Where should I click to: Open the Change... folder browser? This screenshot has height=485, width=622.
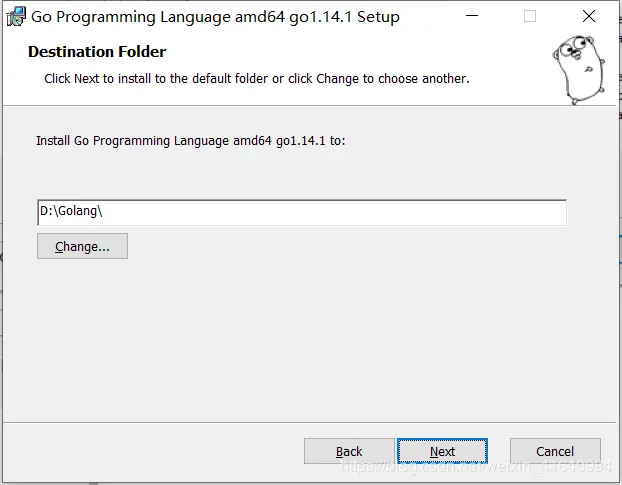(x=83, y=246)
